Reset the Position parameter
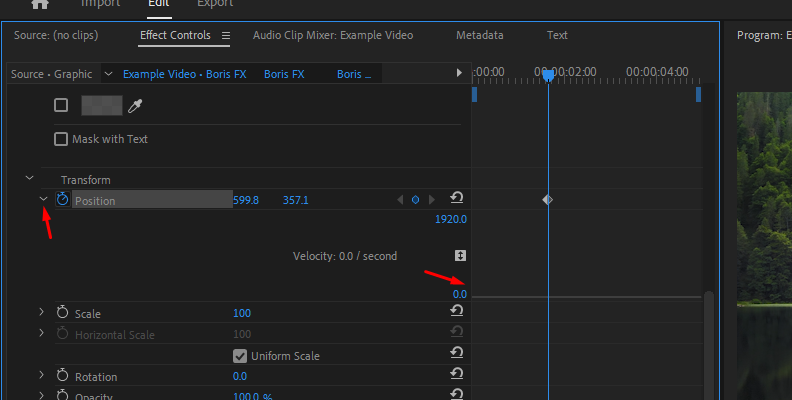 point(457,199)
